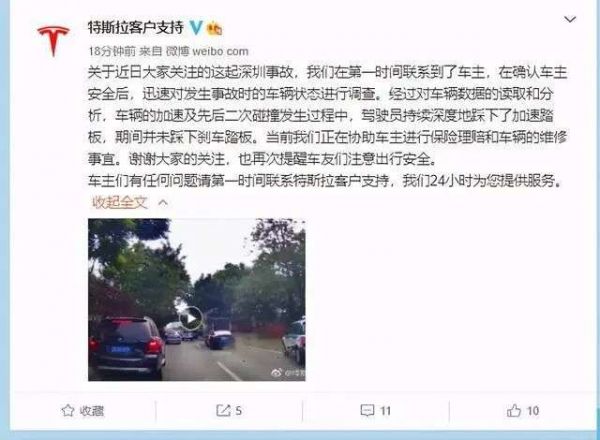Open the 特斯拉客户支持 profile name
600x440 pixels.
136,28
